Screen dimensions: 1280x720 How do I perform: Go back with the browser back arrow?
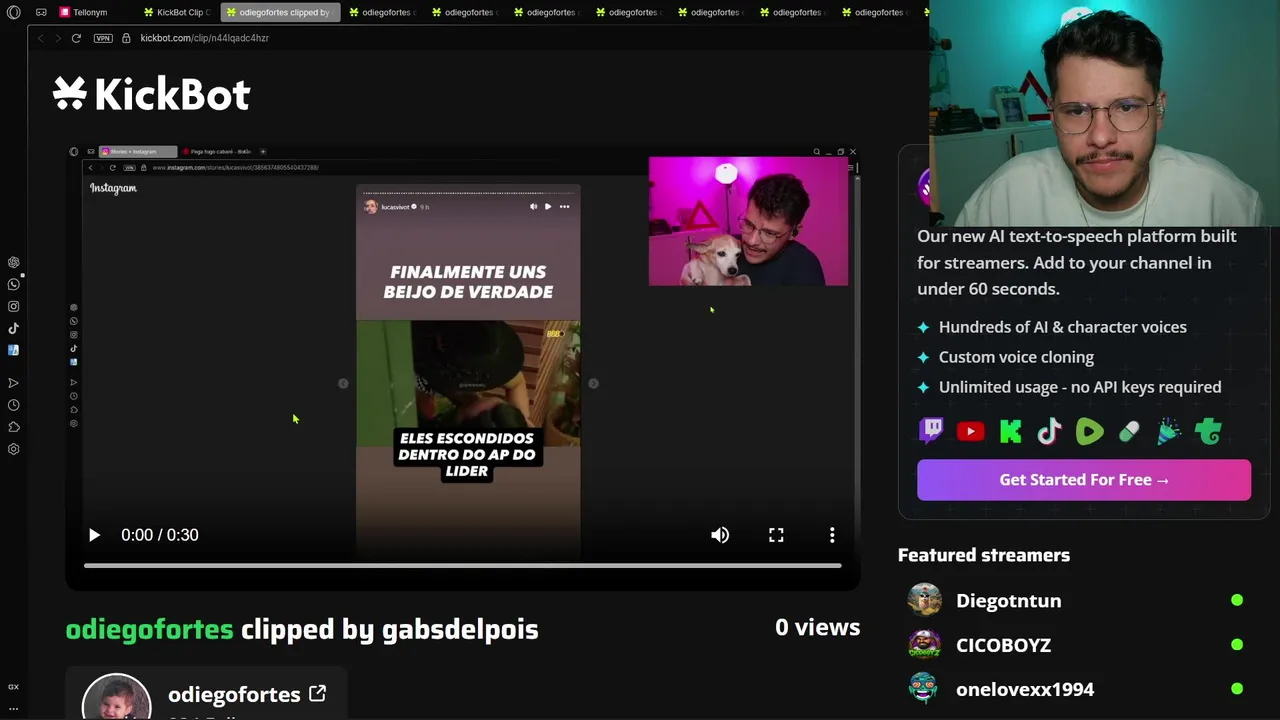coord(40,38)
